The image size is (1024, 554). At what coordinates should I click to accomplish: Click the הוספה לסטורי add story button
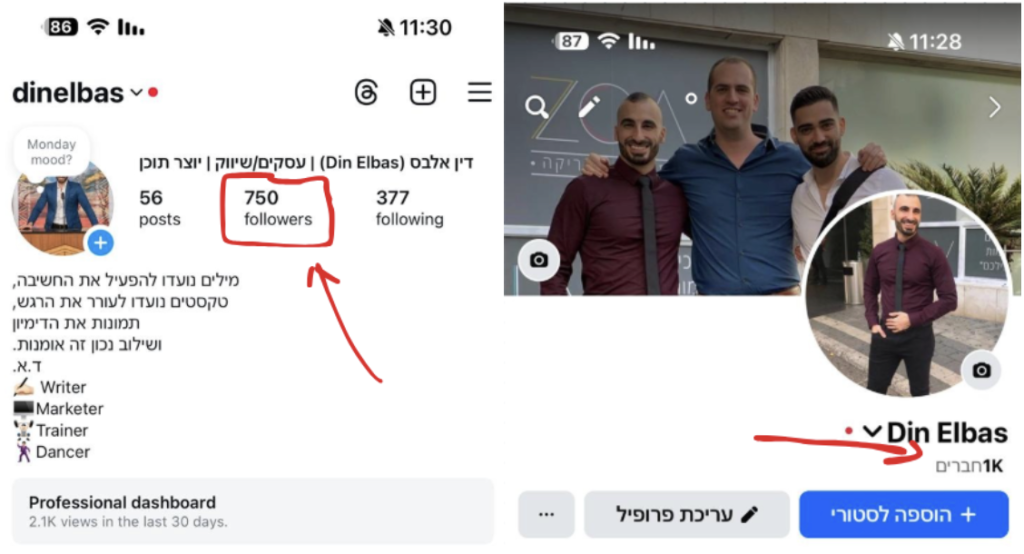(904, 514)
